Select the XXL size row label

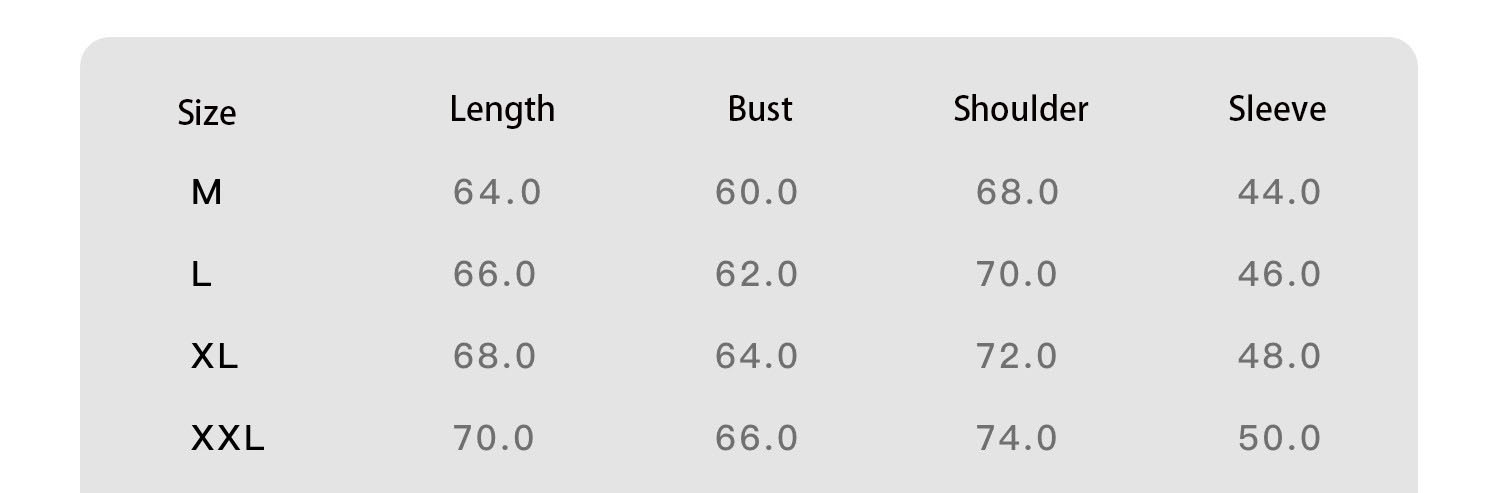coord(227,438)
